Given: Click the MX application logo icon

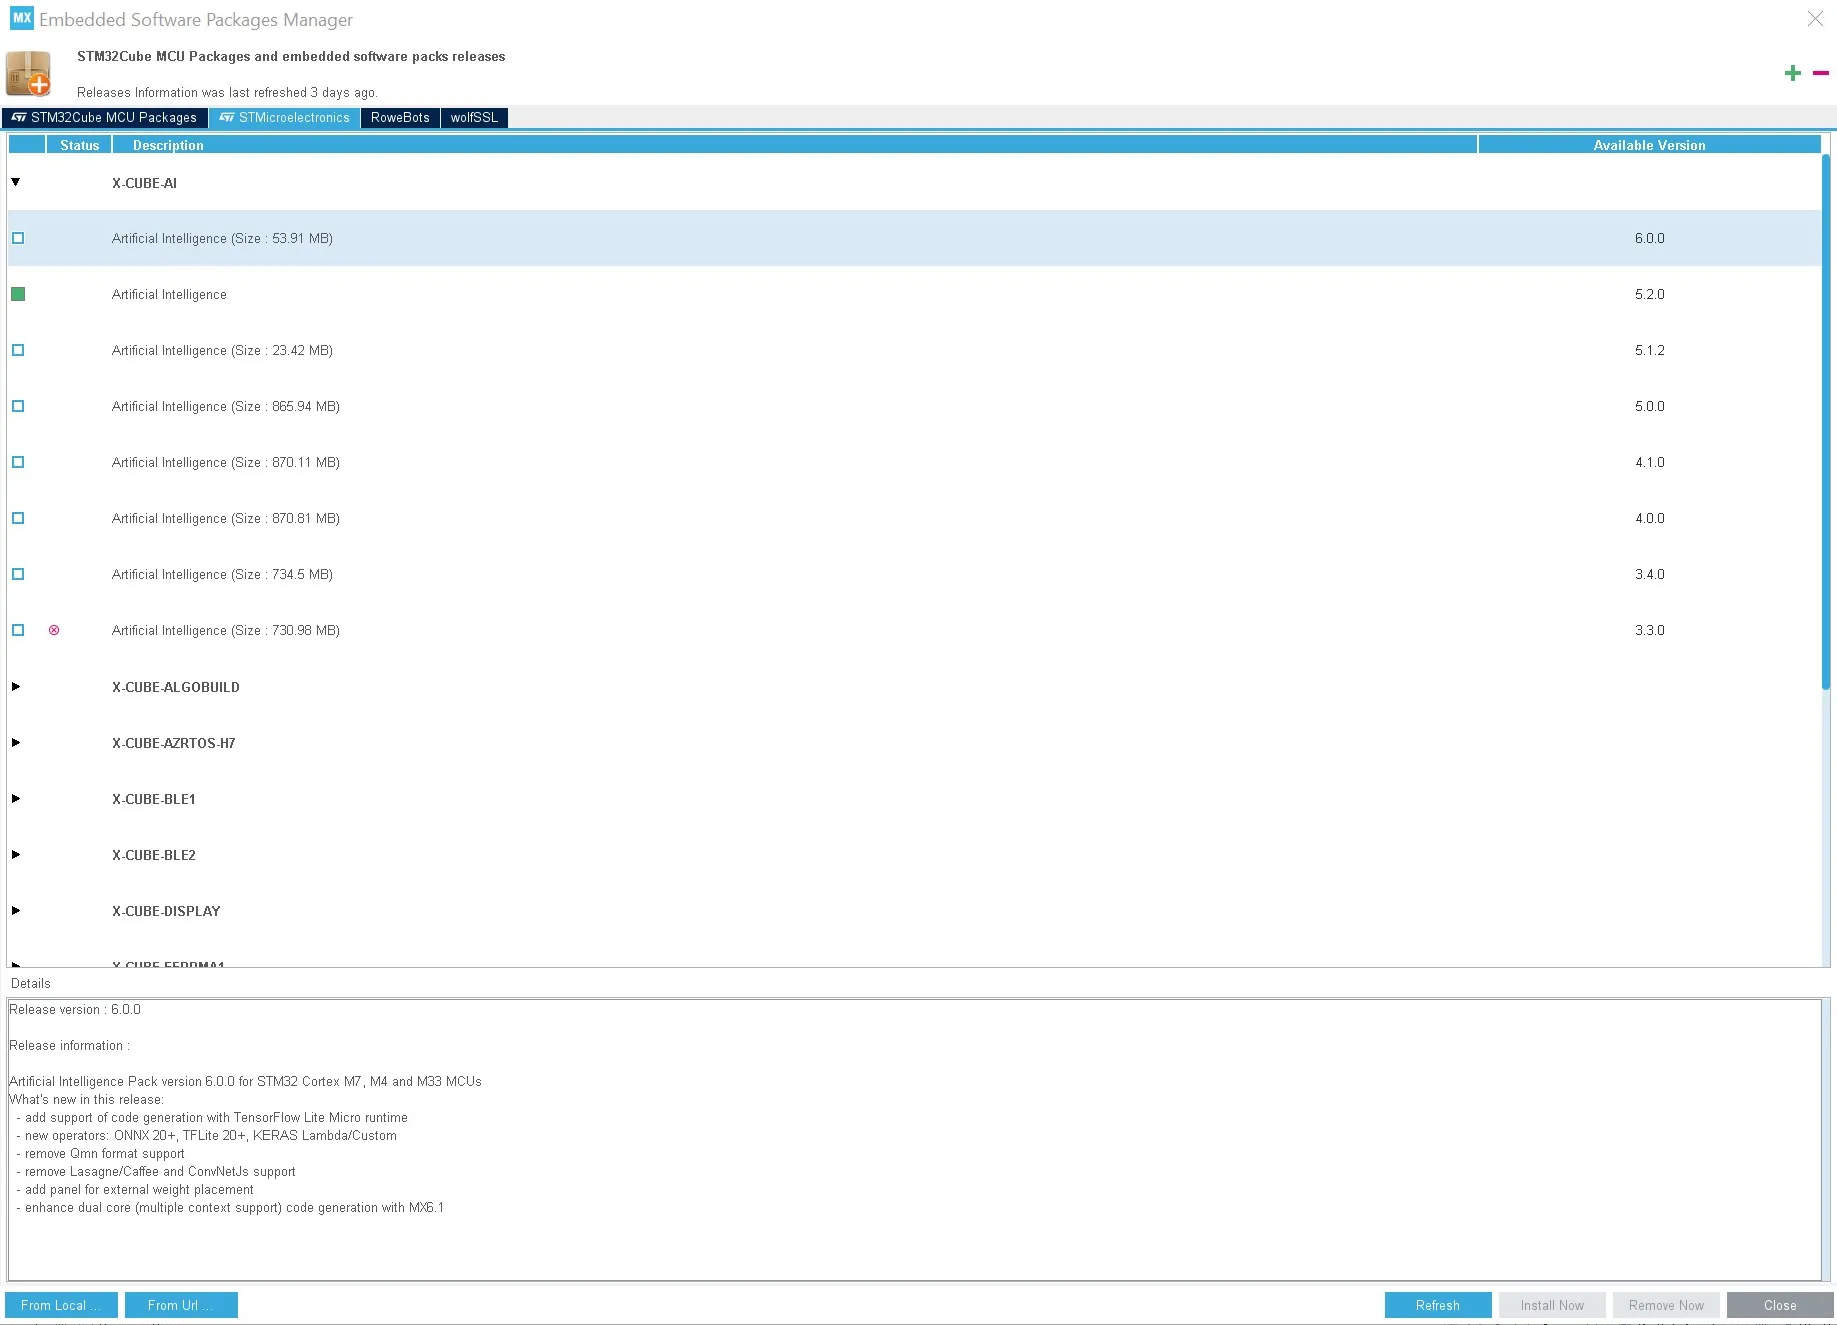Looking at the screenshot, I should pyautogui.click(x=21, y=19).
